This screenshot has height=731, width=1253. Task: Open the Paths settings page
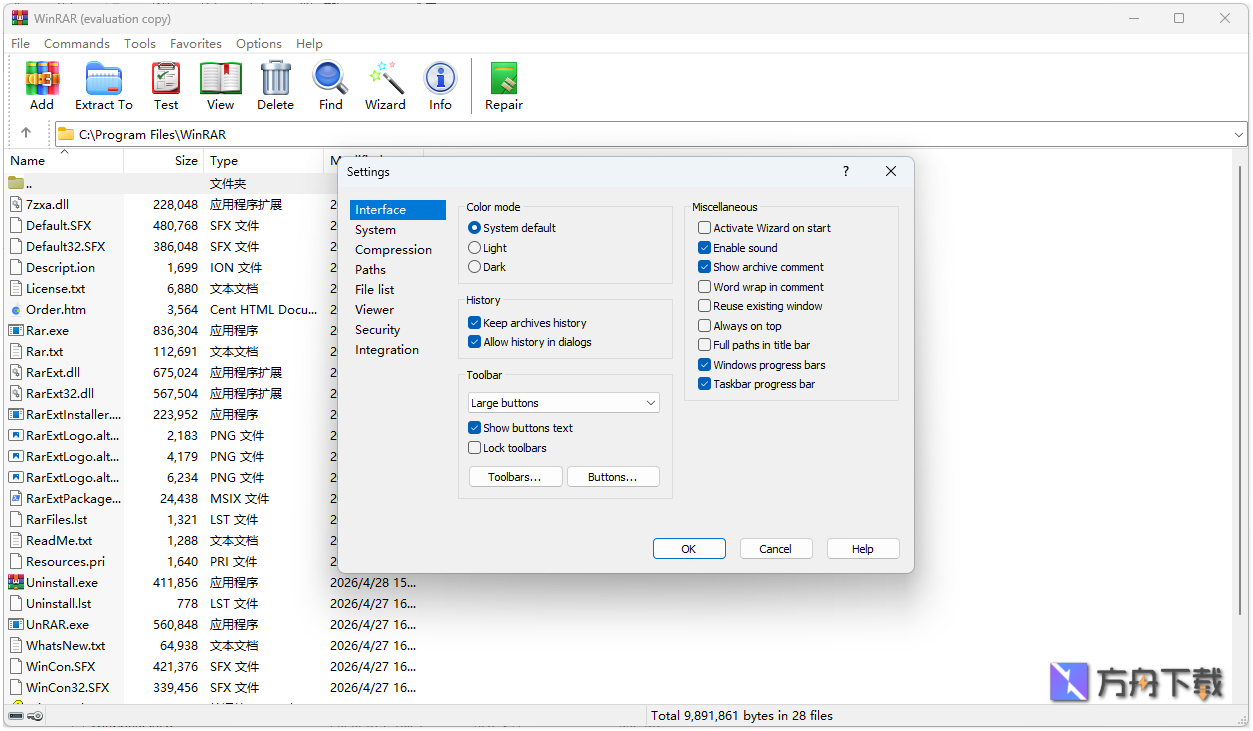pos(371,270)
